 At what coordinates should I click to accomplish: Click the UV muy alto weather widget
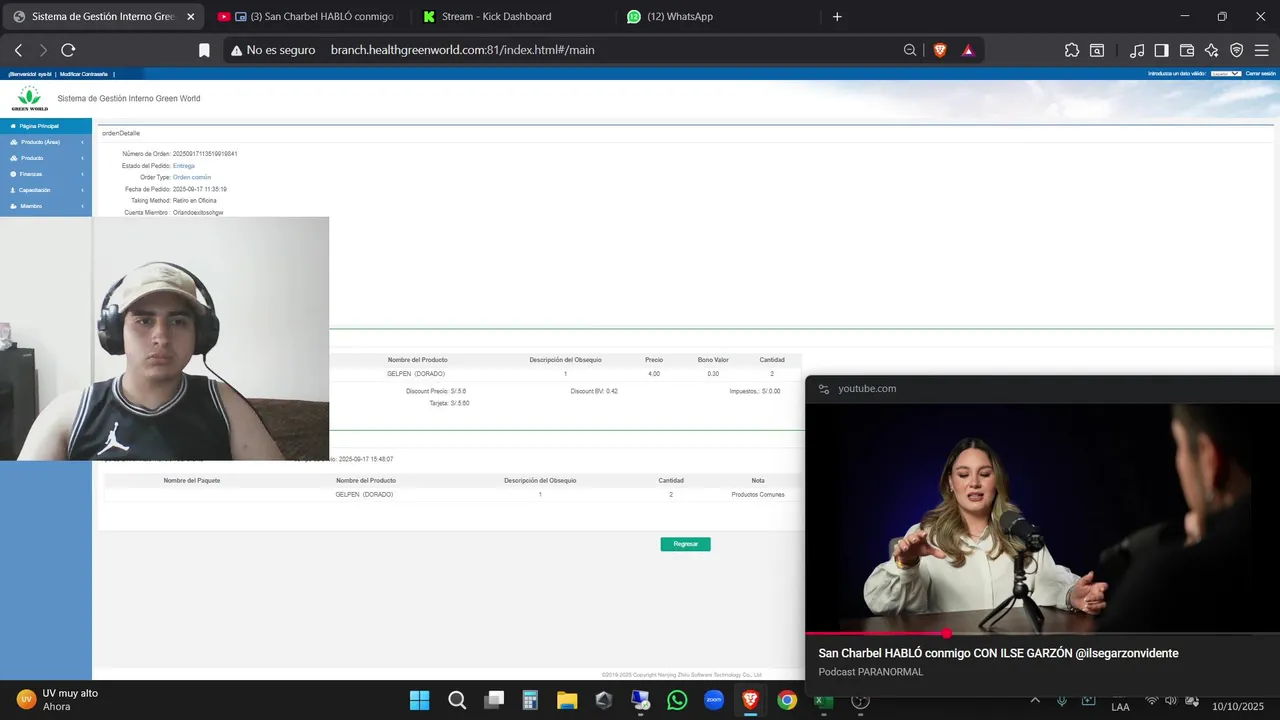pos(58,699)
